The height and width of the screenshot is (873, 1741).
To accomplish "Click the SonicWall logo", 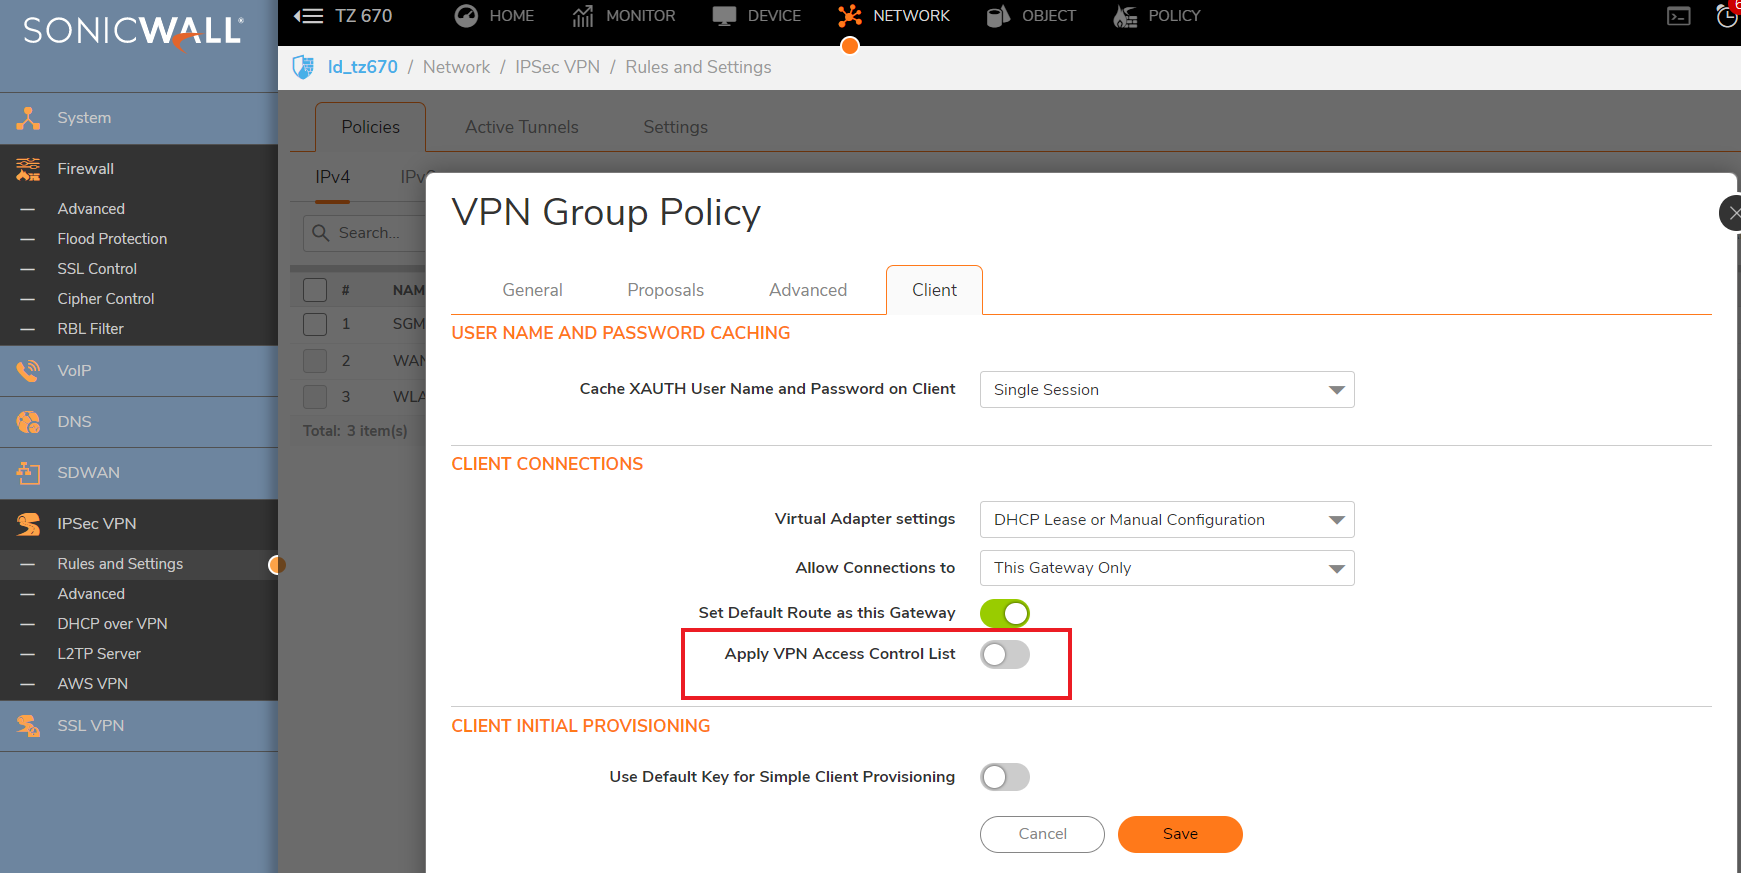I will (x=133, y=31).
